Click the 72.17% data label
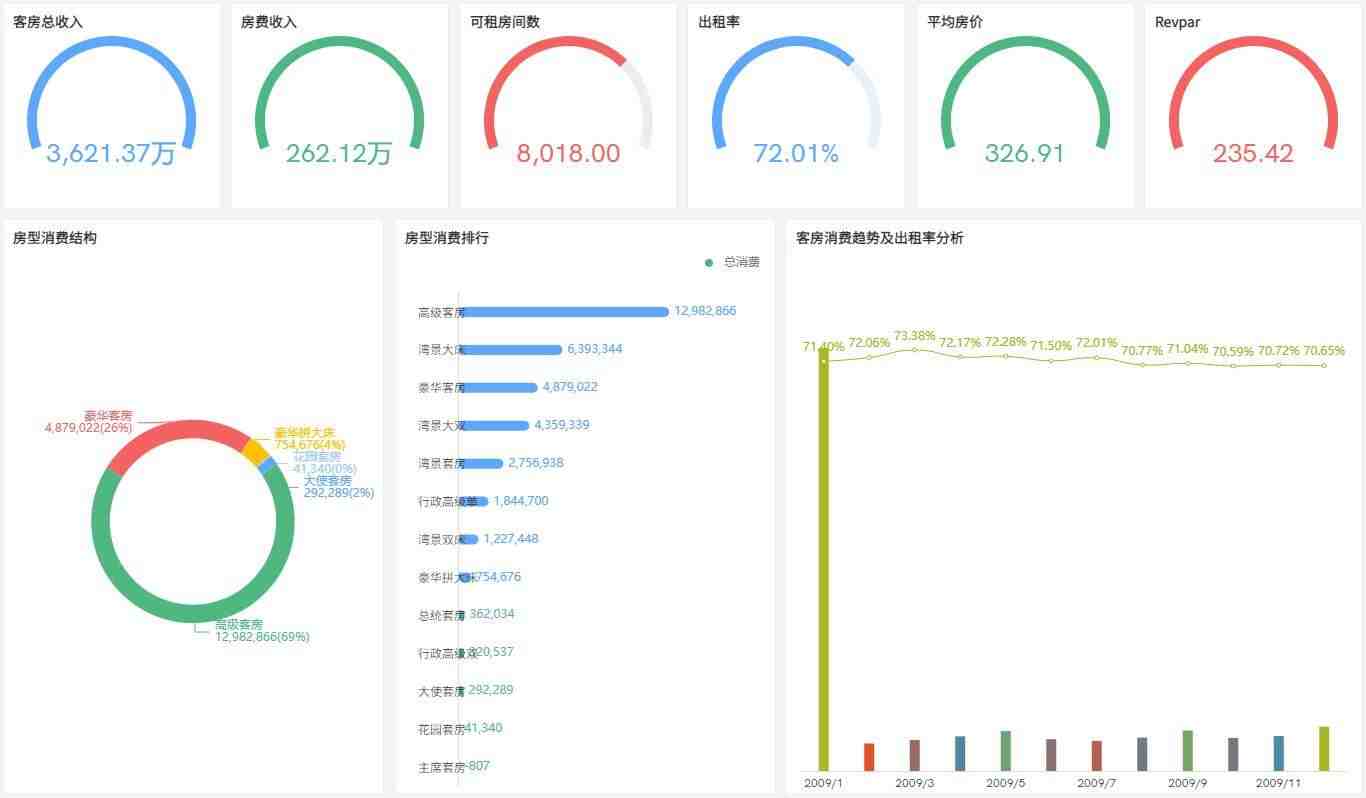This screenshot has height=798, width=1366. pyautogui.click(x=960, y=343)
